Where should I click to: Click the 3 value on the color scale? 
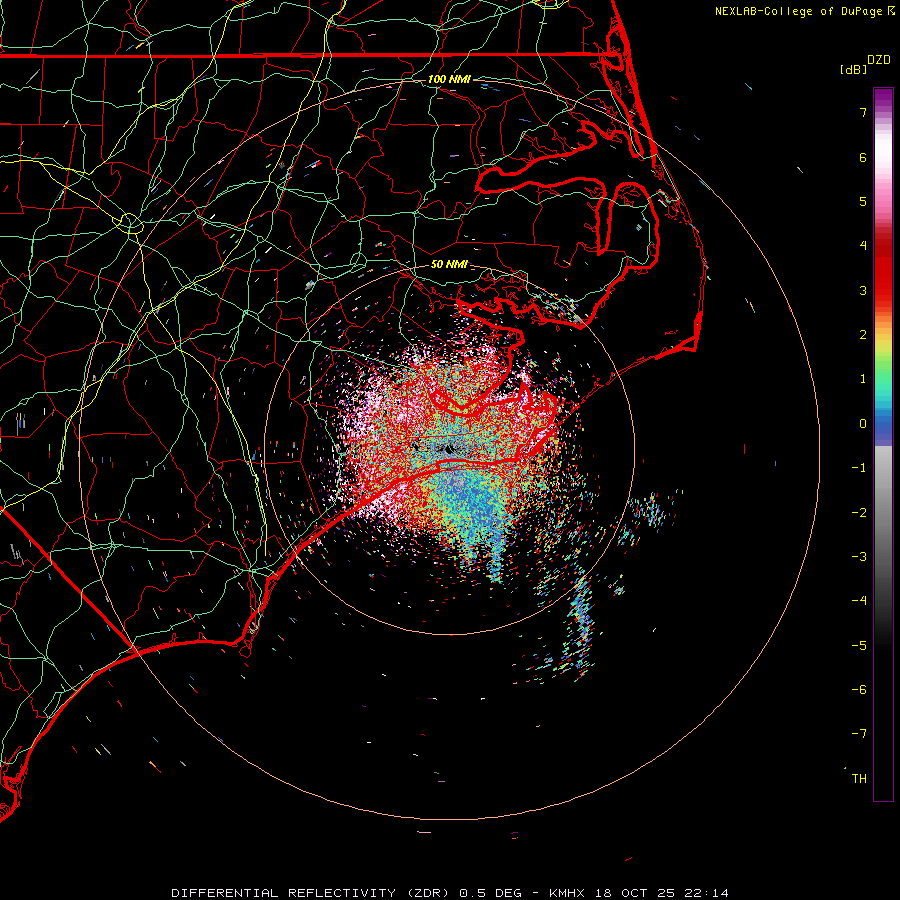tap(863, 290)
